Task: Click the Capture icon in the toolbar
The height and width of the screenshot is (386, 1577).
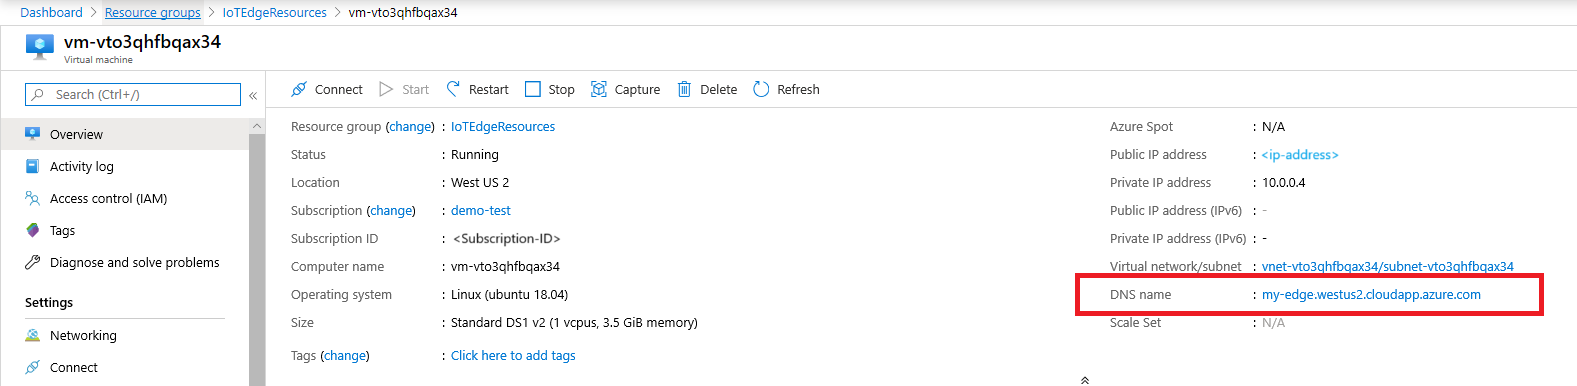Action: click(x=599, y=89)
